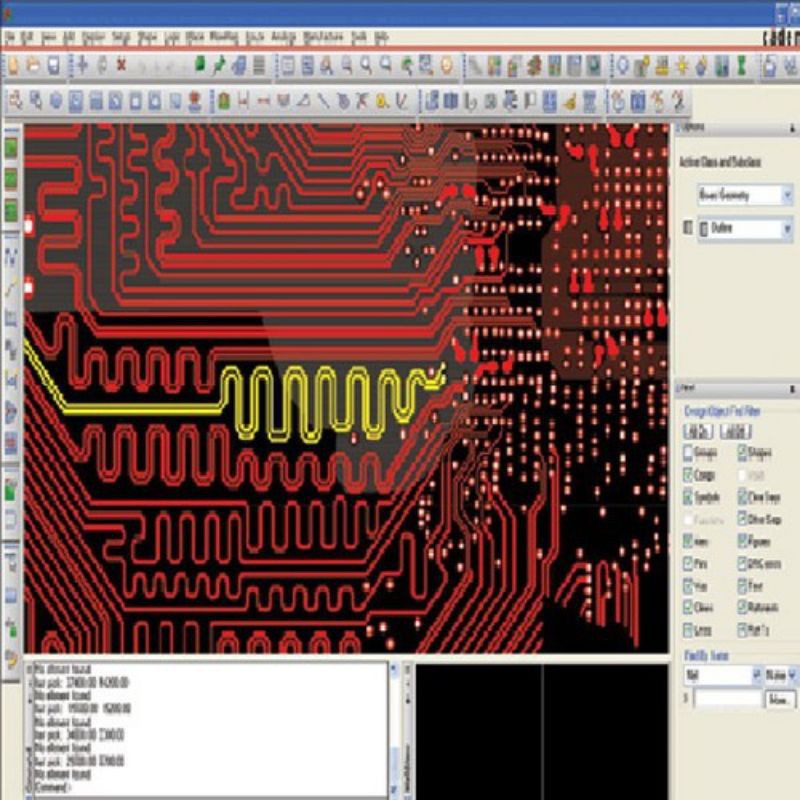Click the Find By Name text field
800x800 pixels.
click(728, 699)
